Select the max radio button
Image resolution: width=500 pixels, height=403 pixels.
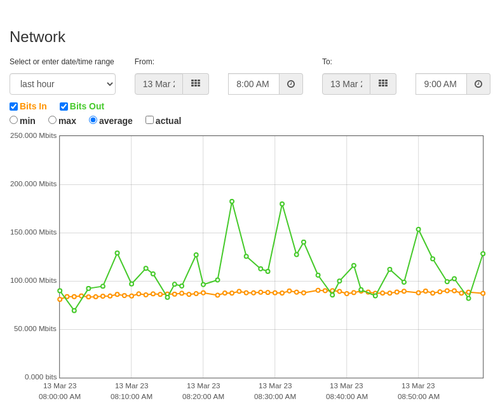(x=52, y=120)
